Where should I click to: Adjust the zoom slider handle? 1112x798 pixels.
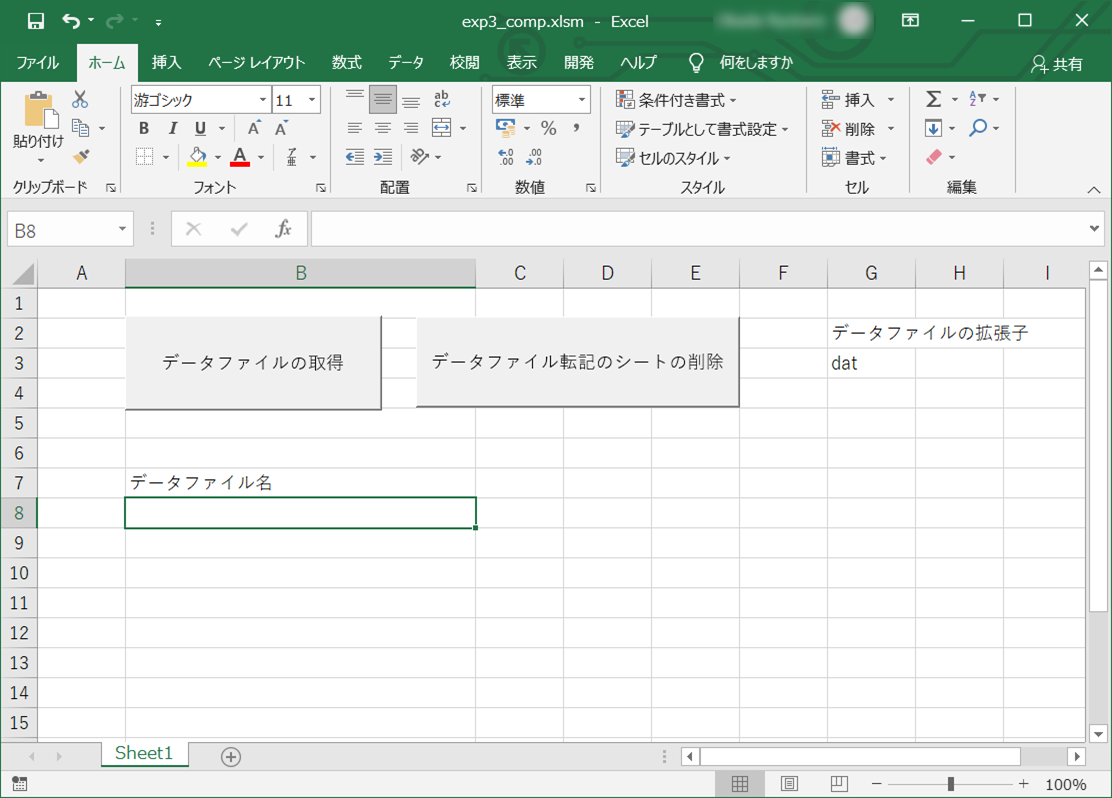click(x=950, y=784)
